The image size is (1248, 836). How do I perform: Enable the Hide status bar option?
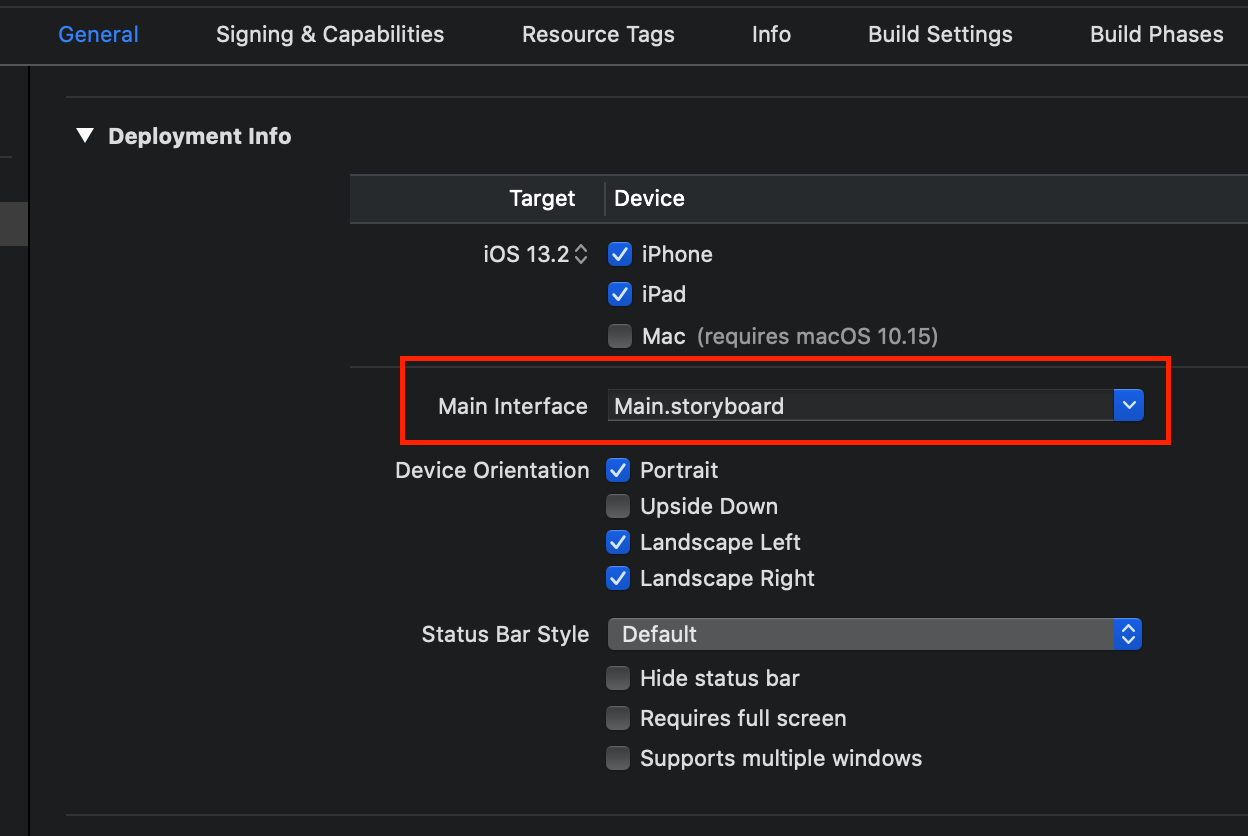619,678
